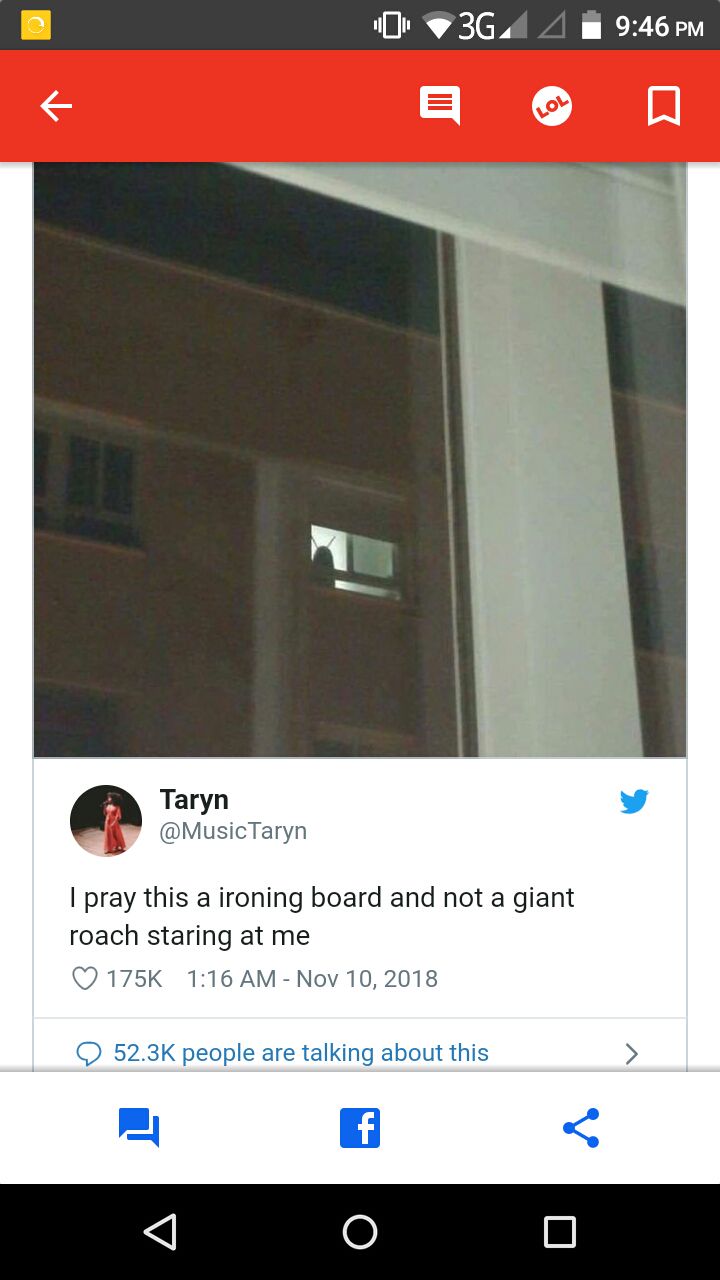
Task: Tap the LOL reaction icon
Action: pos(551,106)
